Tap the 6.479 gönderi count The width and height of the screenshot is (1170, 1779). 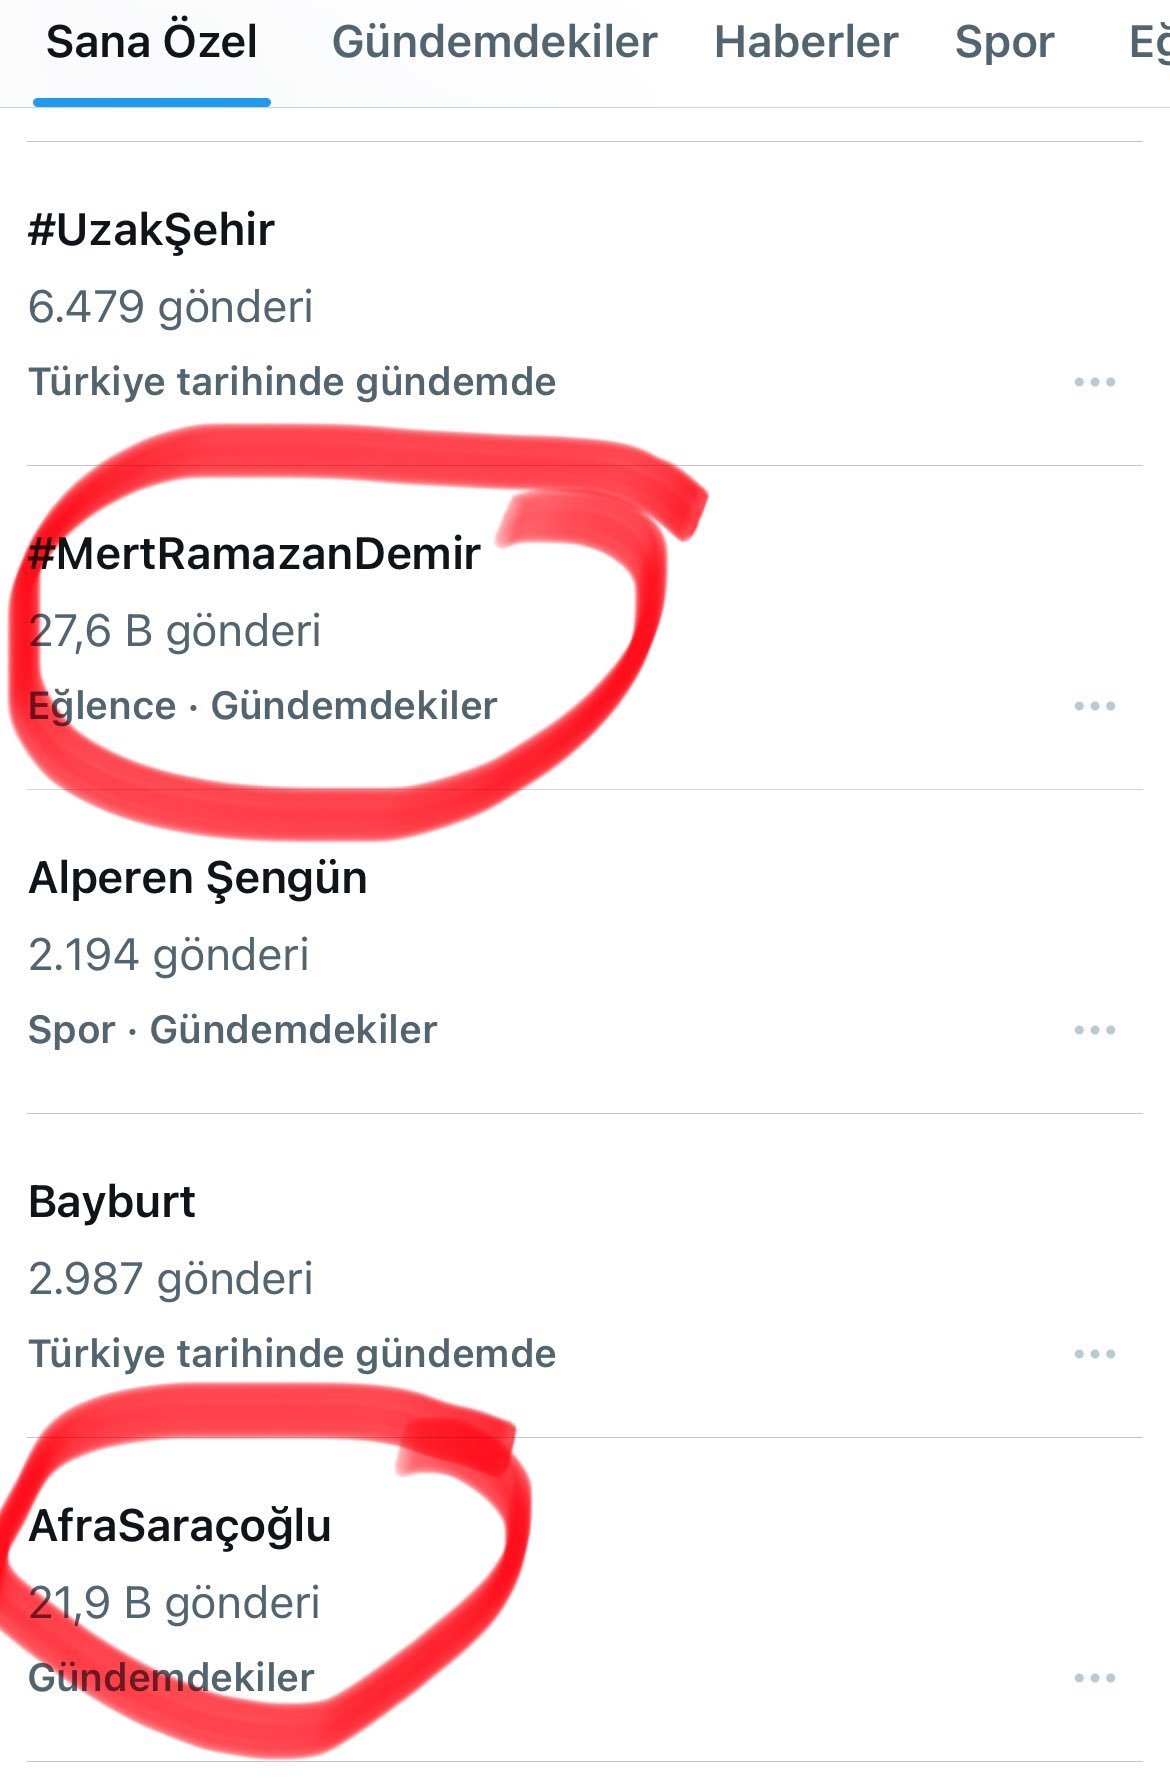tap(171, 307)
